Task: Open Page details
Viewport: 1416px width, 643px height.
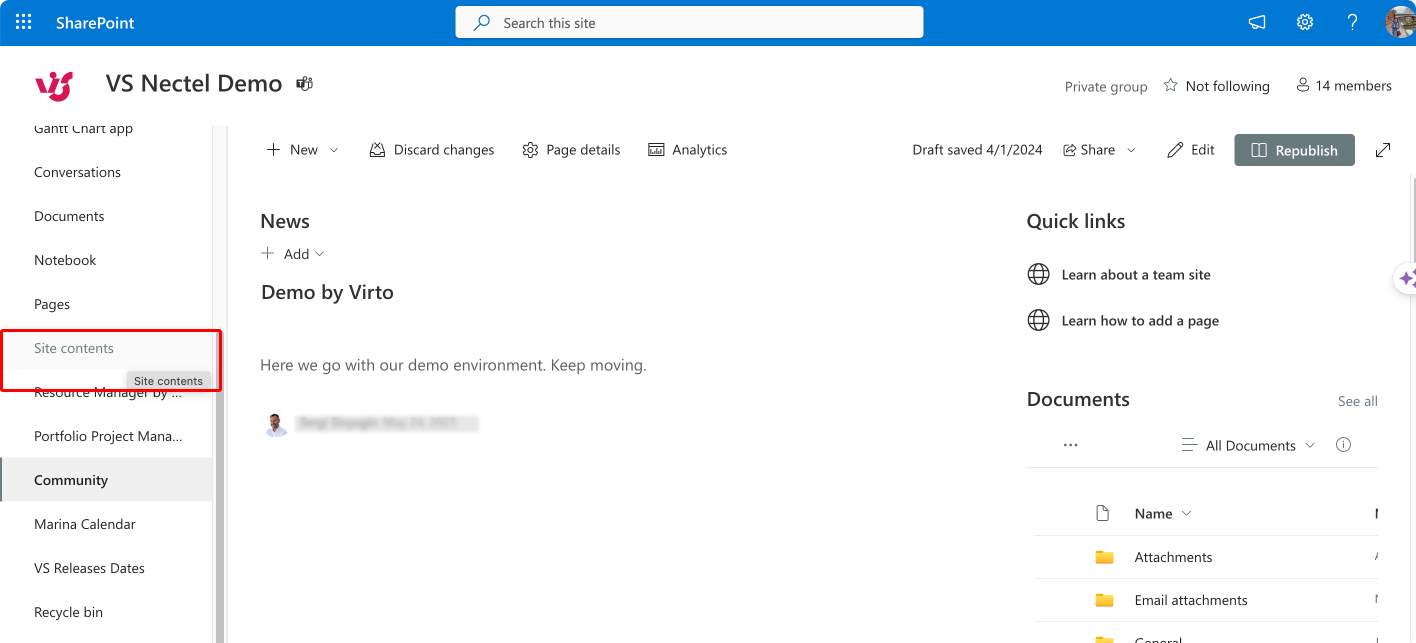Action: (571, 150)
